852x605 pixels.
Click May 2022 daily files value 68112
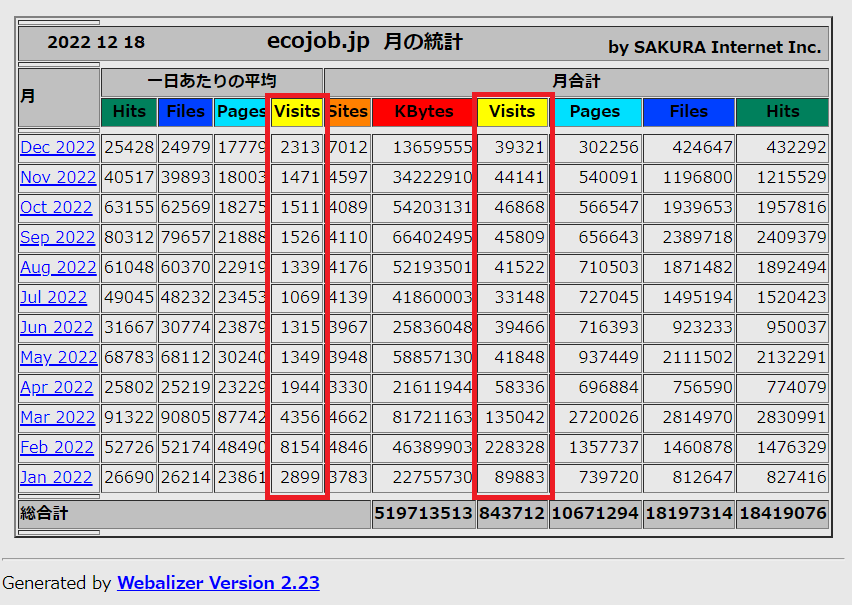point(185,358)
